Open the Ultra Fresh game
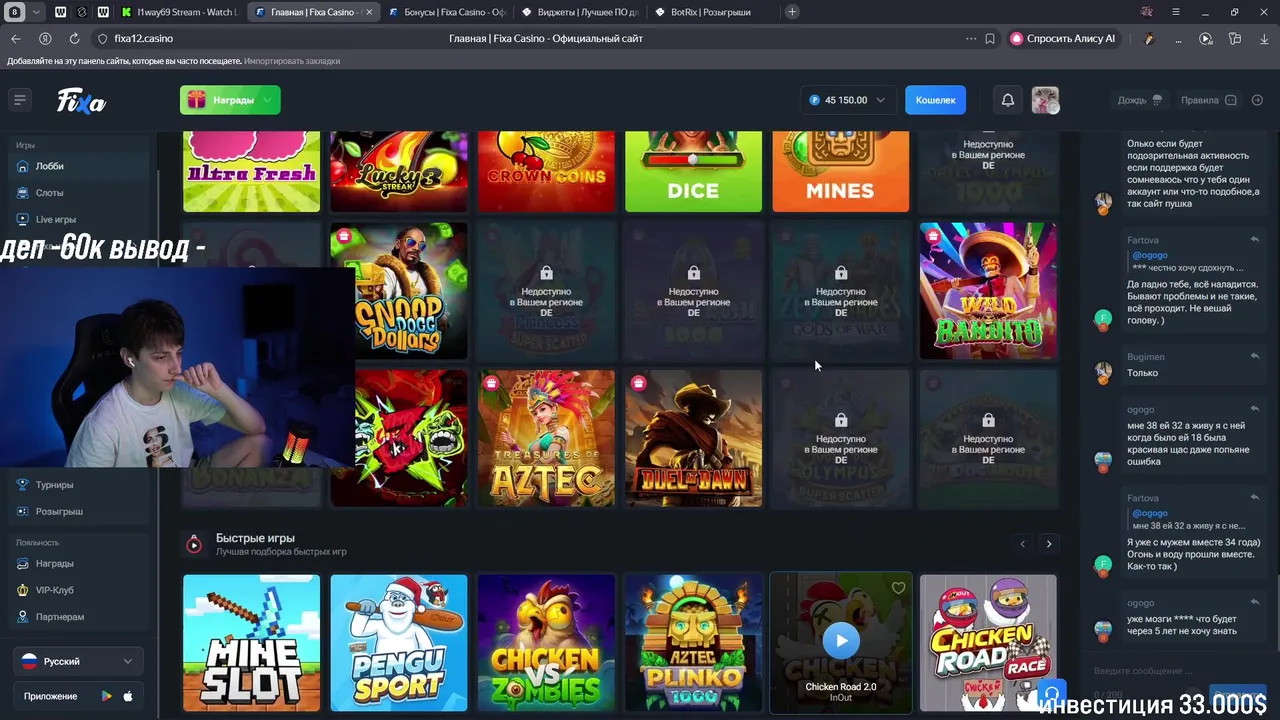 tap(252, 171)
